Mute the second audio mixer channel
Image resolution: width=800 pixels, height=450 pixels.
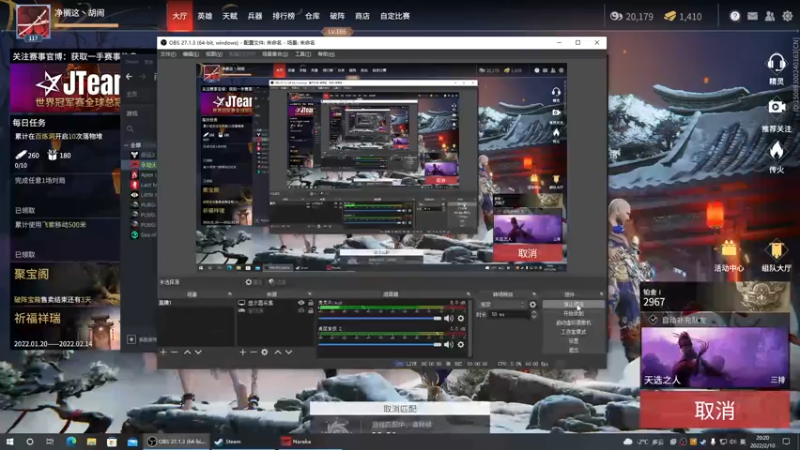click(x=448, y=344)
